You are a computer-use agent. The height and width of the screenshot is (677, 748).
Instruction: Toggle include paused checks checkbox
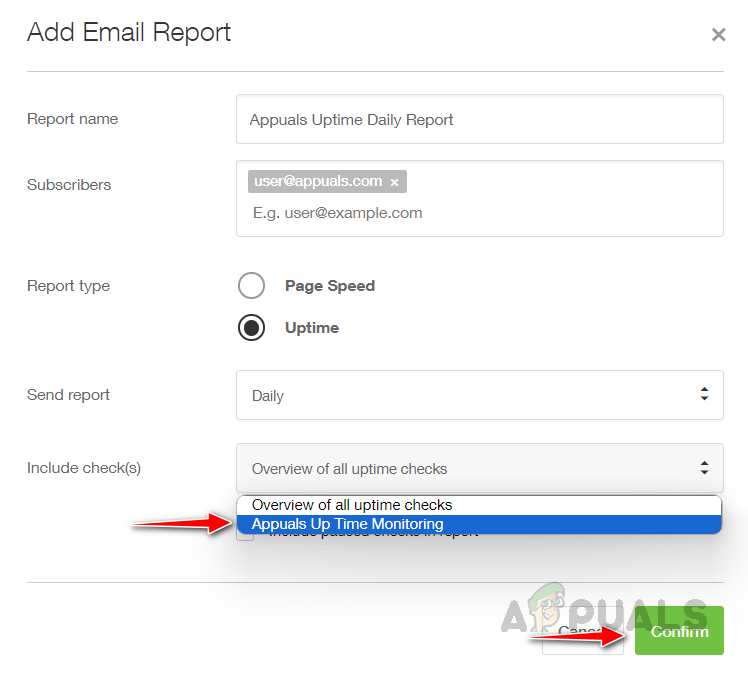245,536
